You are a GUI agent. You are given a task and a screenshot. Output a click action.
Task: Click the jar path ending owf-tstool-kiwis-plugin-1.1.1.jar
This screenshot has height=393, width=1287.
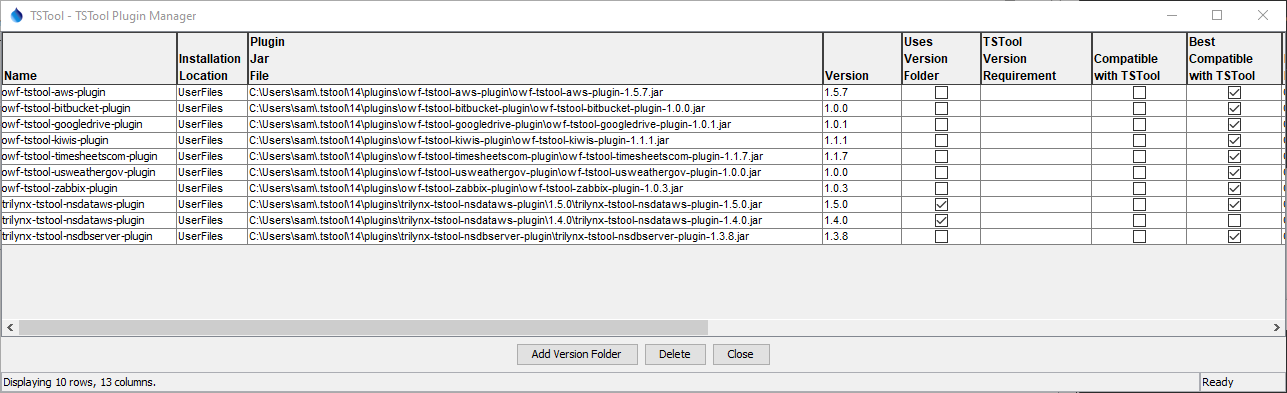coord(535,140)
